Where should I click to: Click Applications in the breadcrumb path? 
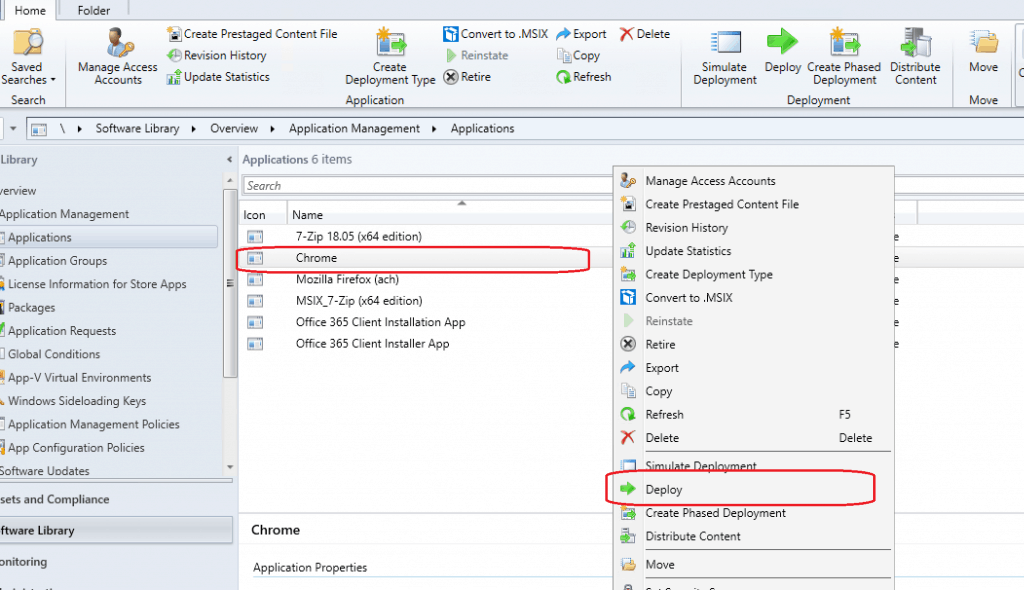(x=483, y=129)
